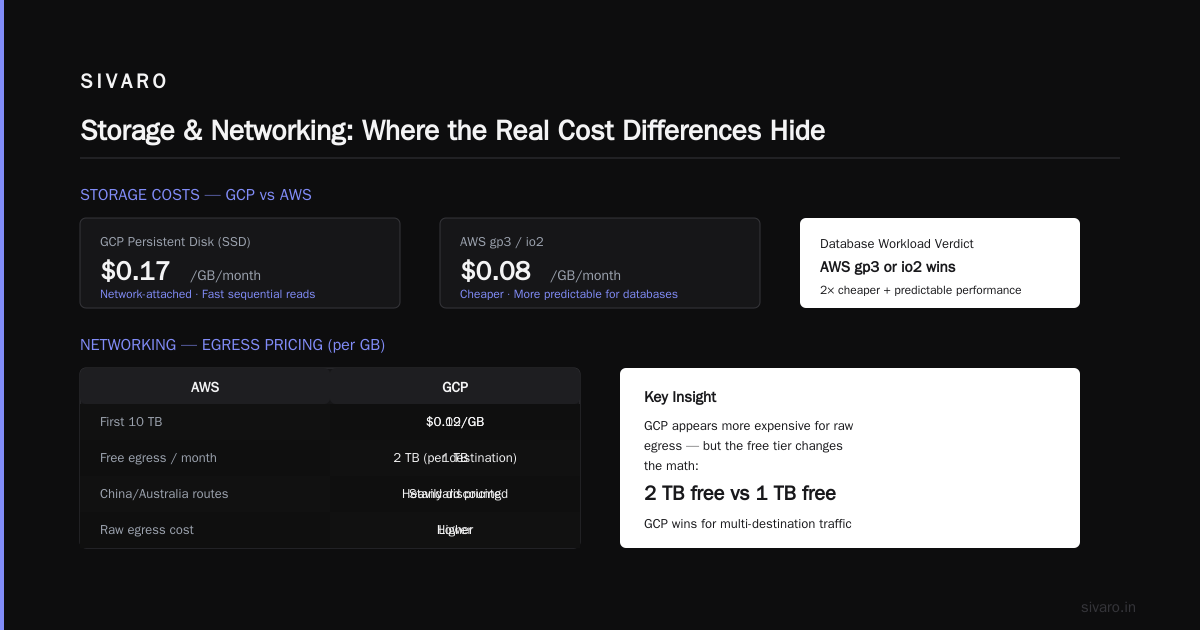Viewport: 1200px width, 630px height.
Task: Select the 'China/Australia routes' row label
Action: 164,494
